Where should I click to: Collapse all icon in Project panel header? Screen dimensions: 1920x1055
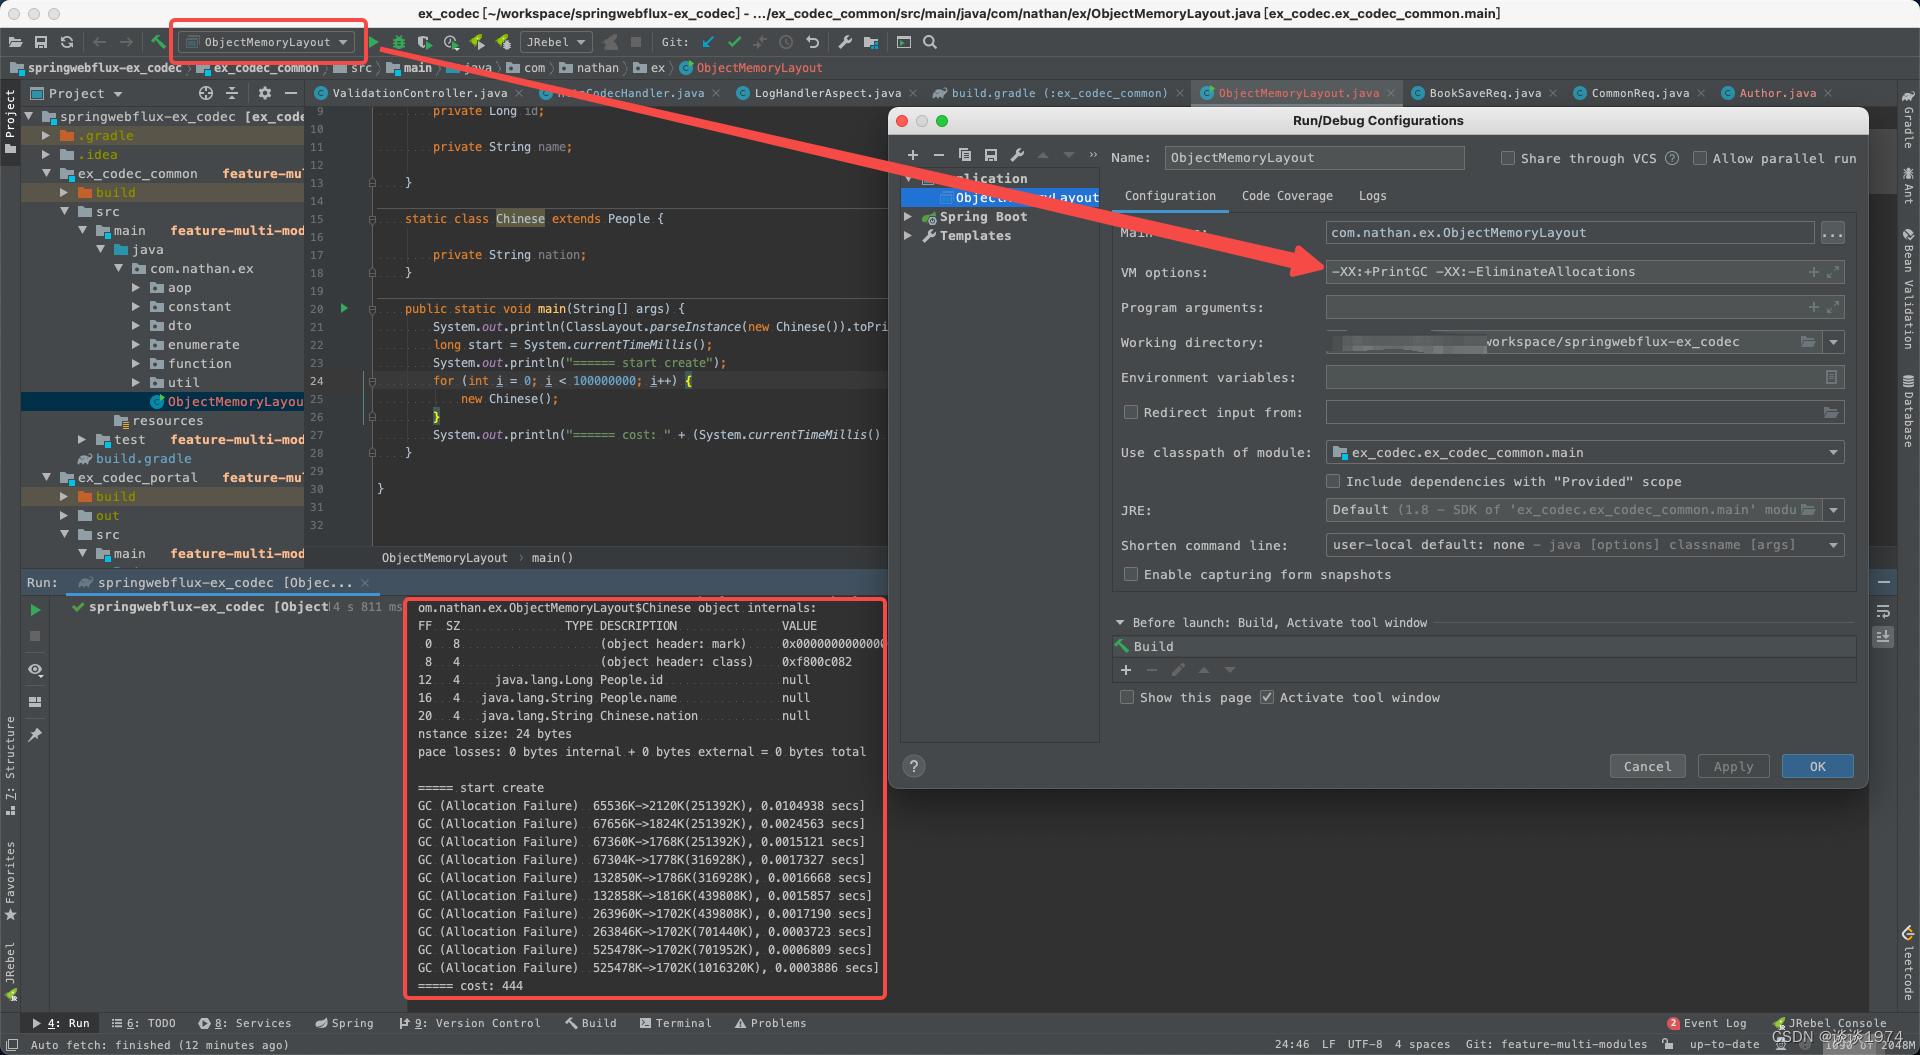tap(232, 93)
